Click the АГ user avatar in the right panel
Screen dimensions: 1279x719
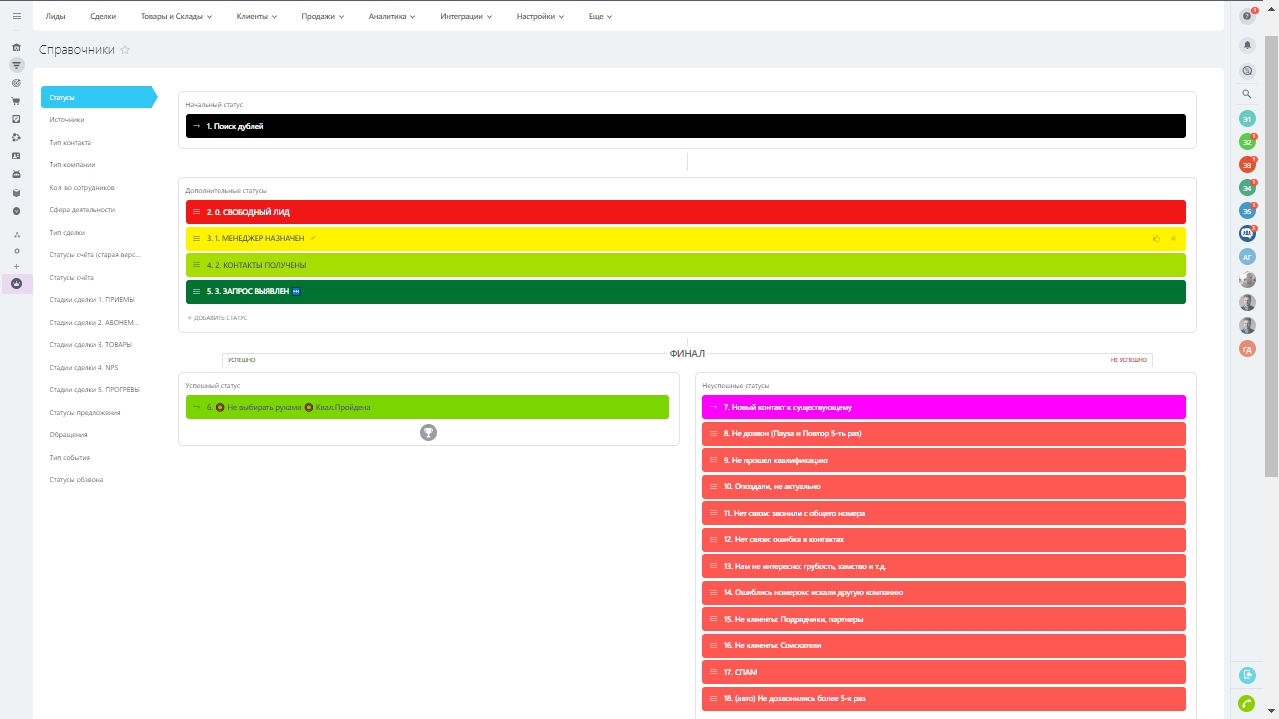coord(1247,256)
